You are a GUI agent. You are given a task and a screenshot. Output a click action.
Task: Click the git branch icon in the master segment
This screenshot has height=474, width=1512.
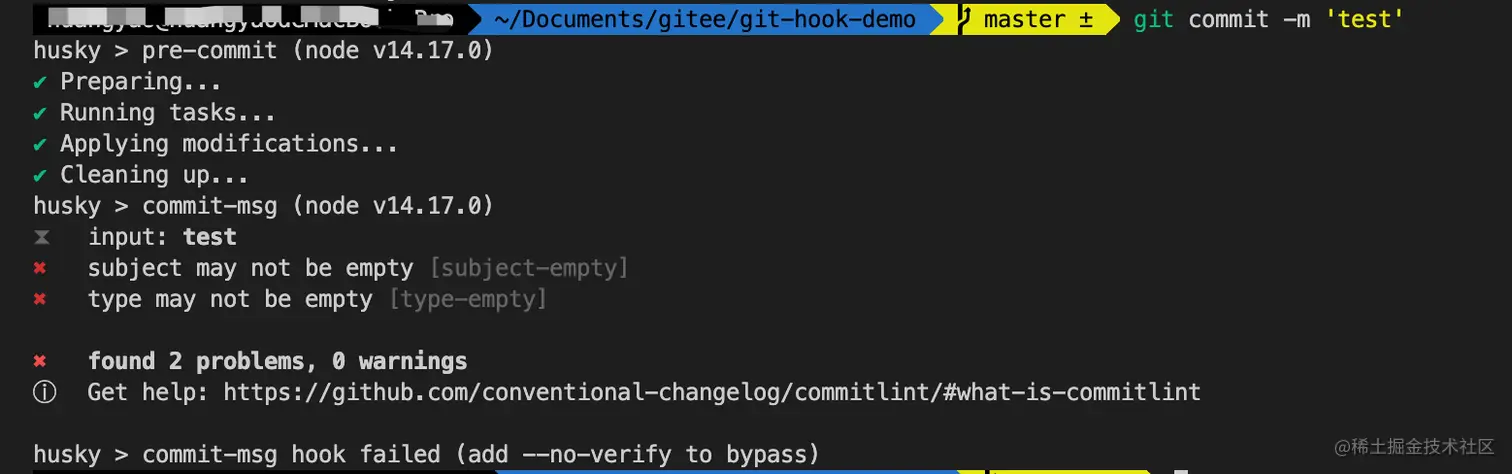pyautogui.click(x=967, y=19)
